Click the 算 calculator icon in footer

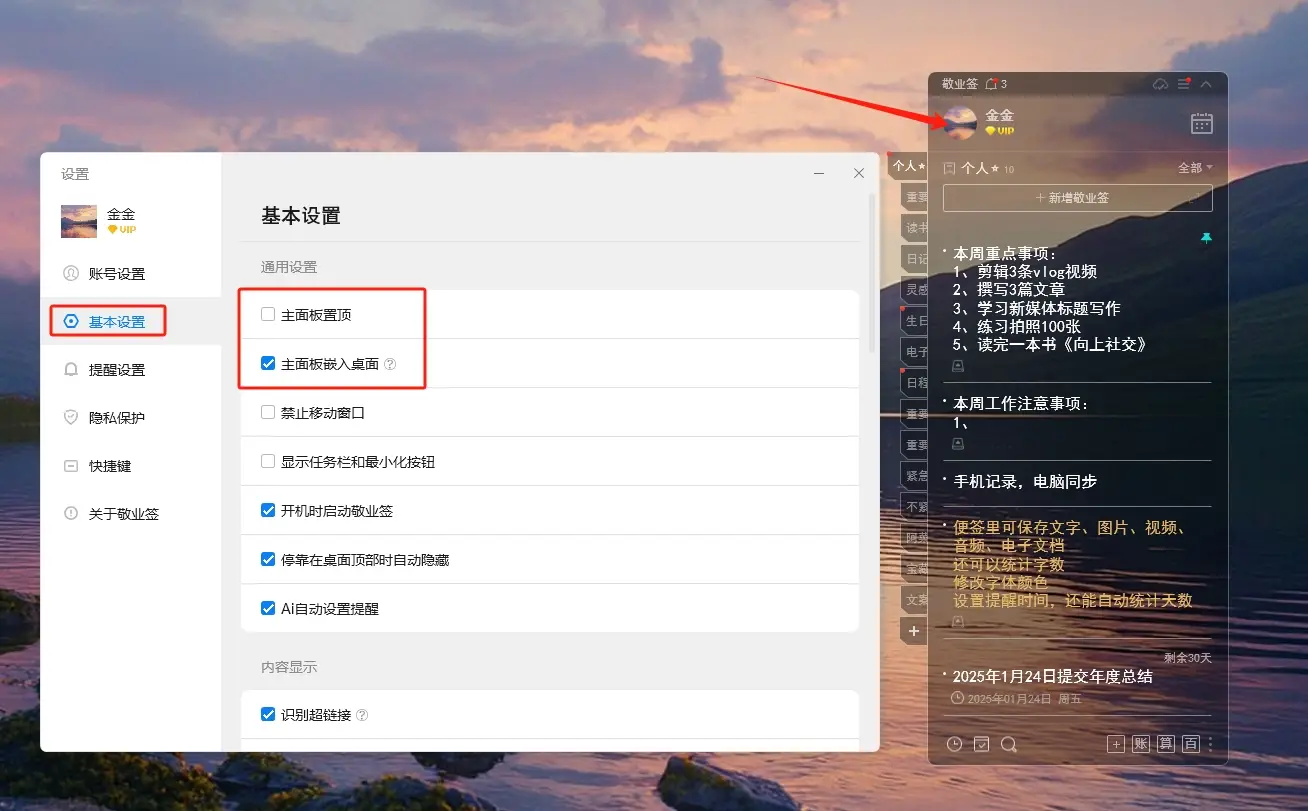[x=1166, y=744]
